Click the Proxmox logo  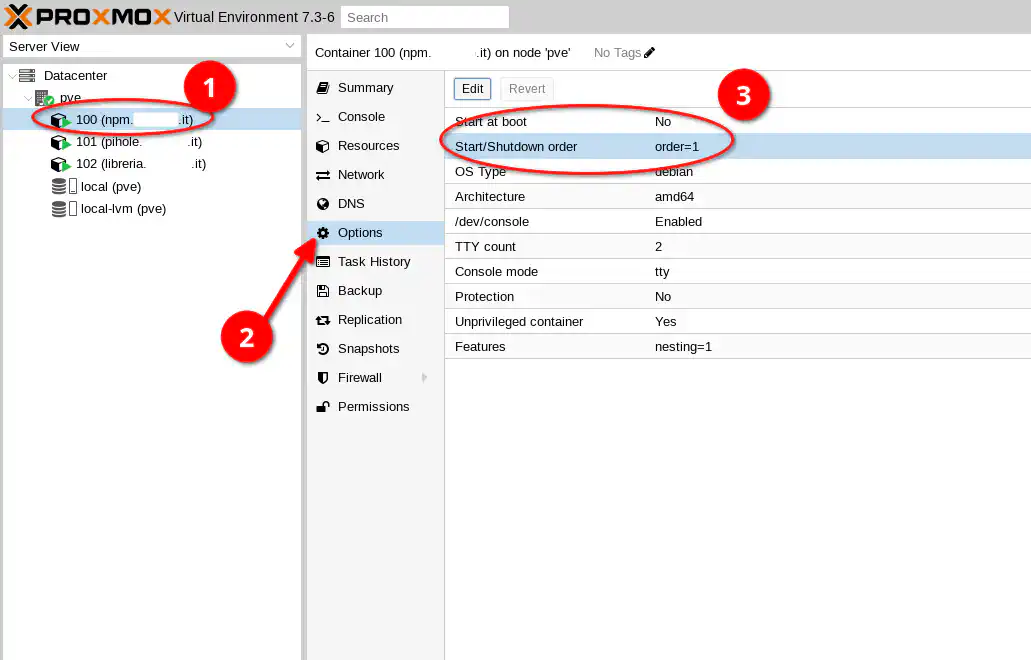87,16
